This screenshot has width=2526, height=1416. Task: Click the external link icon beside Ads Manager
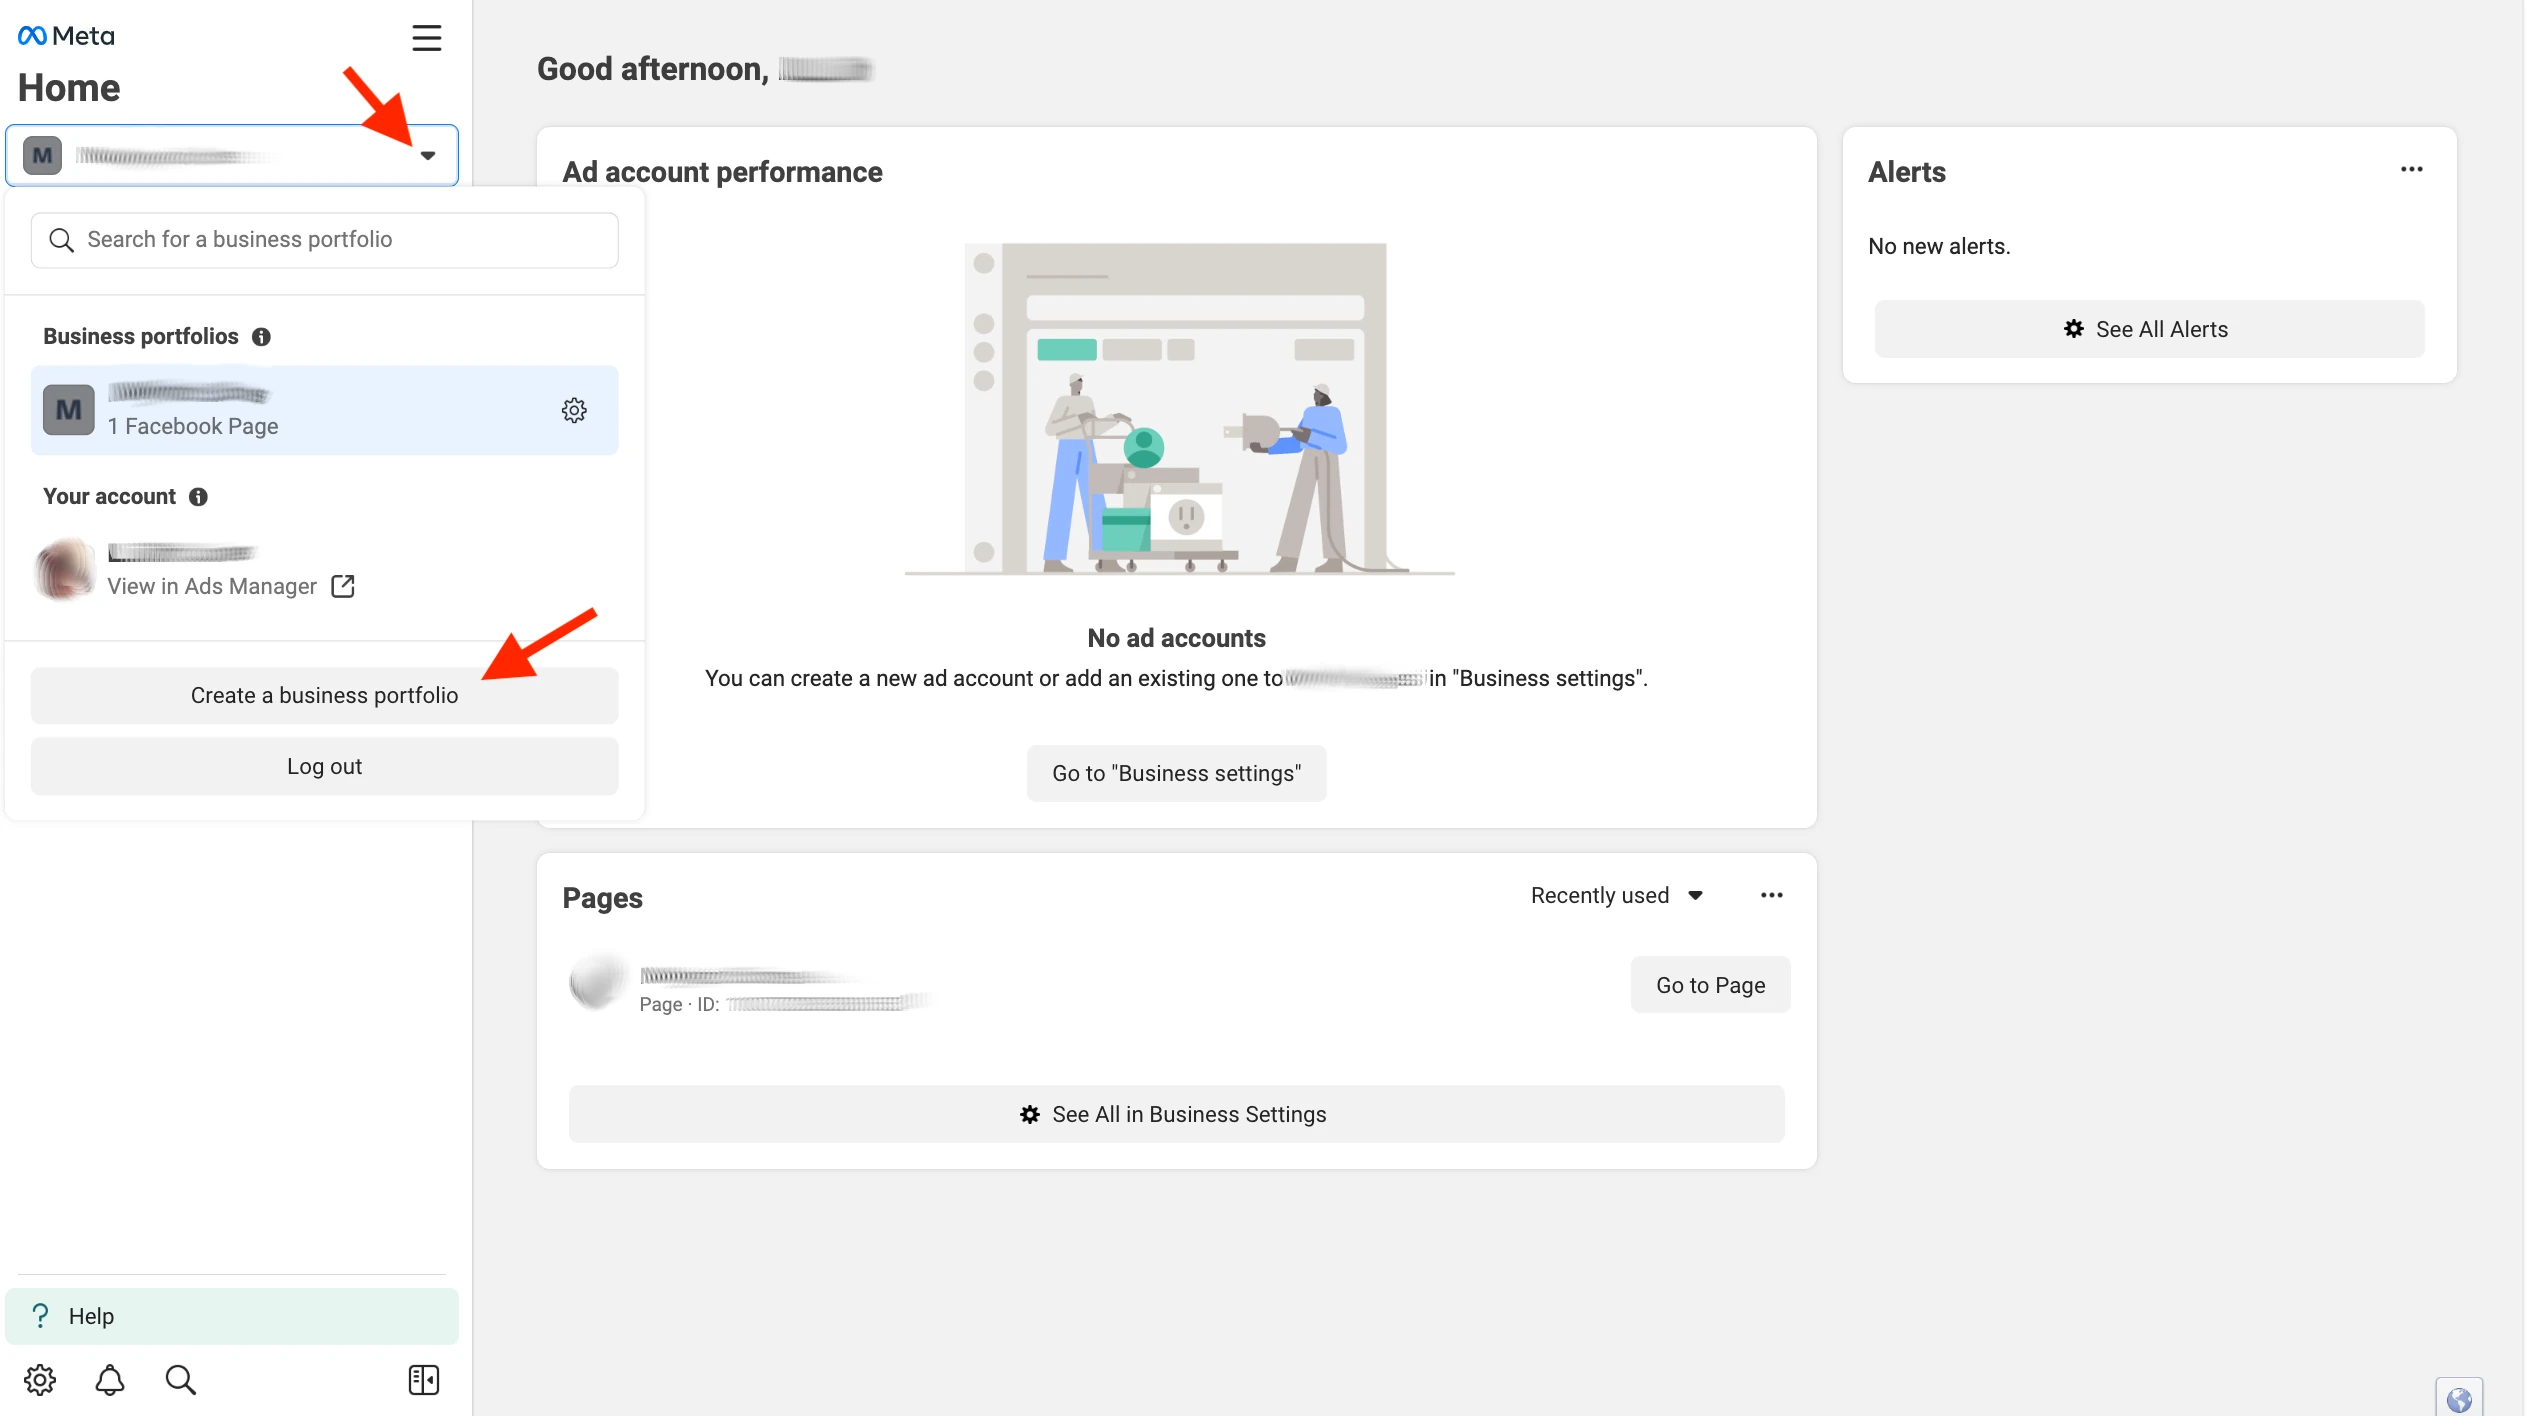[x=343, y=586]
